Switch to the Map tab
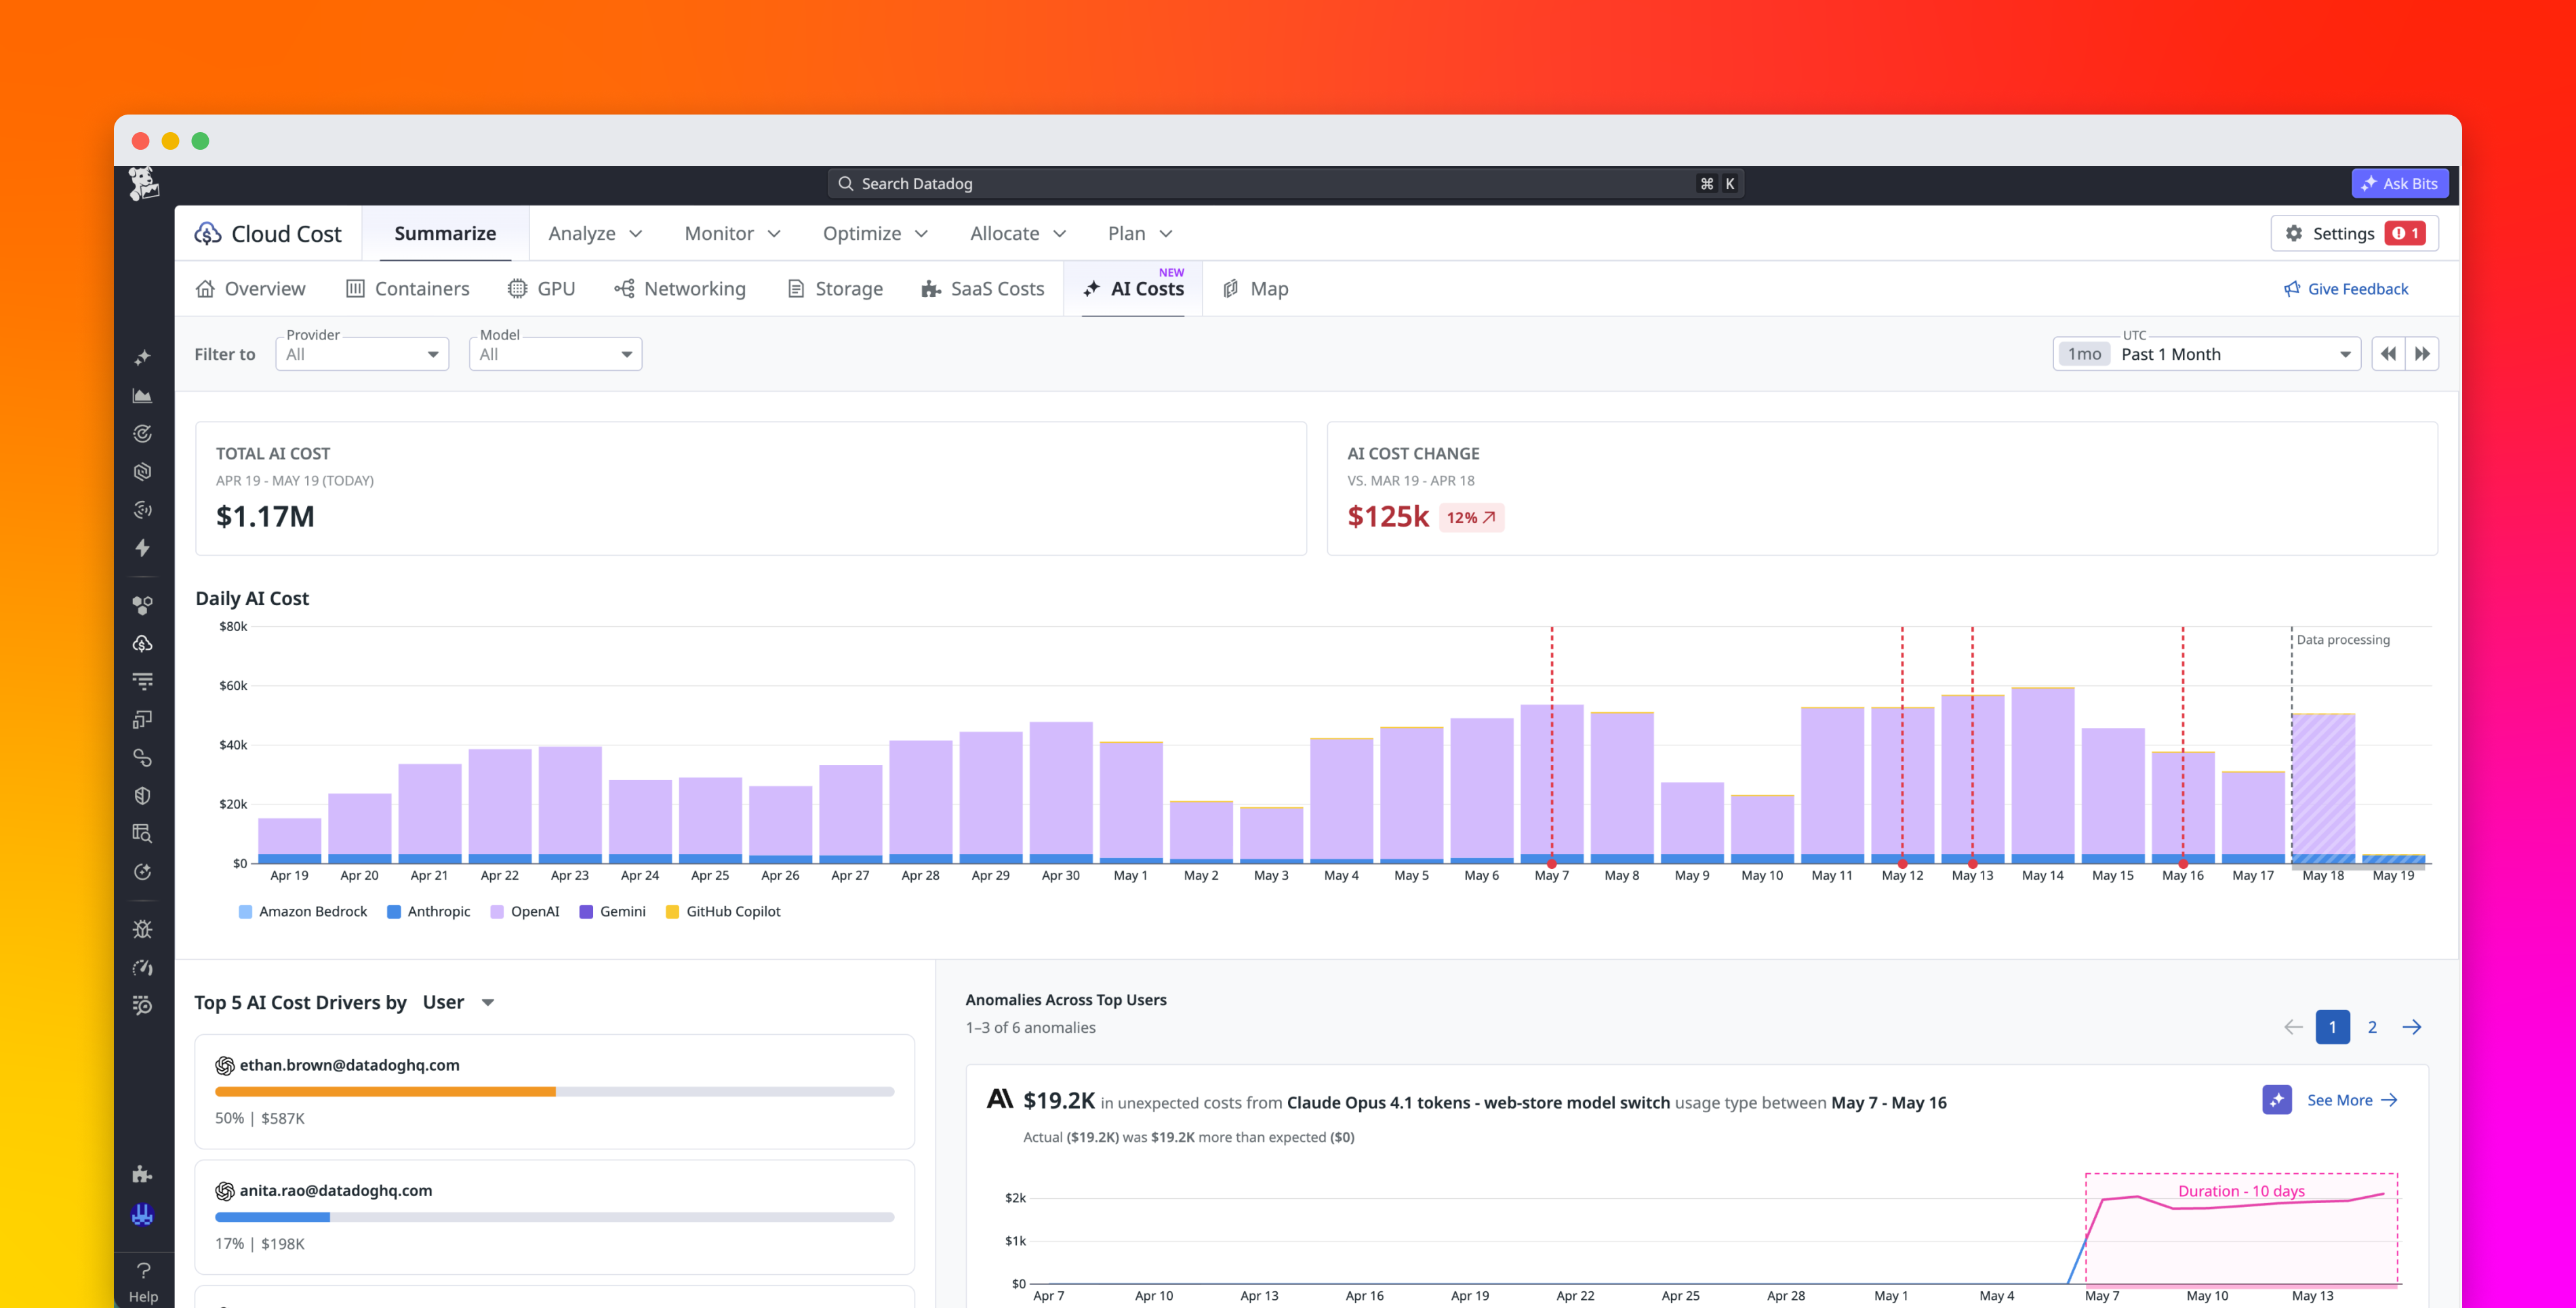The image size is (2576, 1308). [1256, 289]
